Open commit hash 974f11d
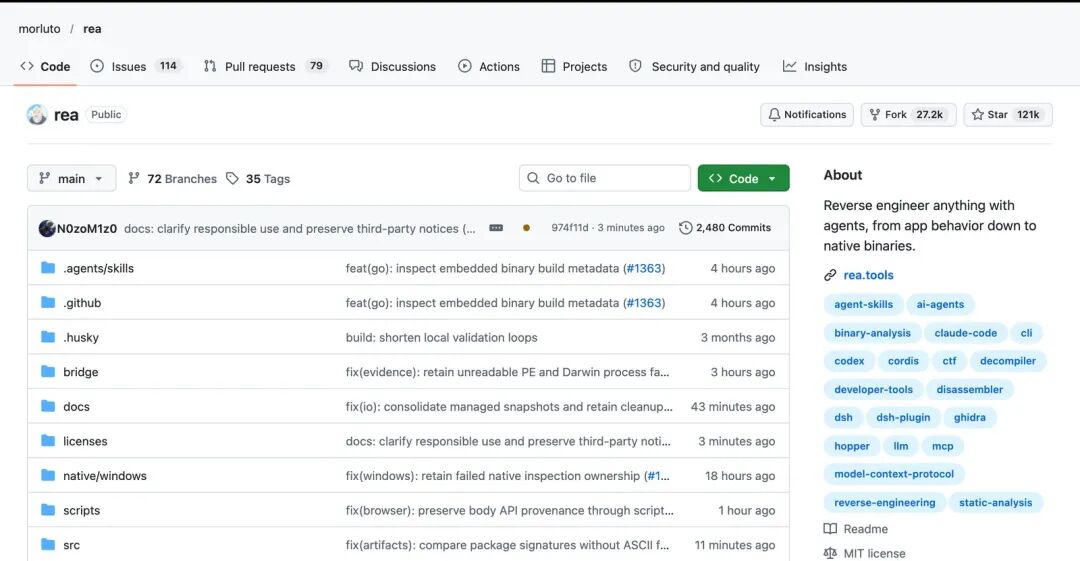Screen dimensions: 1080x561 pos(570,227)
